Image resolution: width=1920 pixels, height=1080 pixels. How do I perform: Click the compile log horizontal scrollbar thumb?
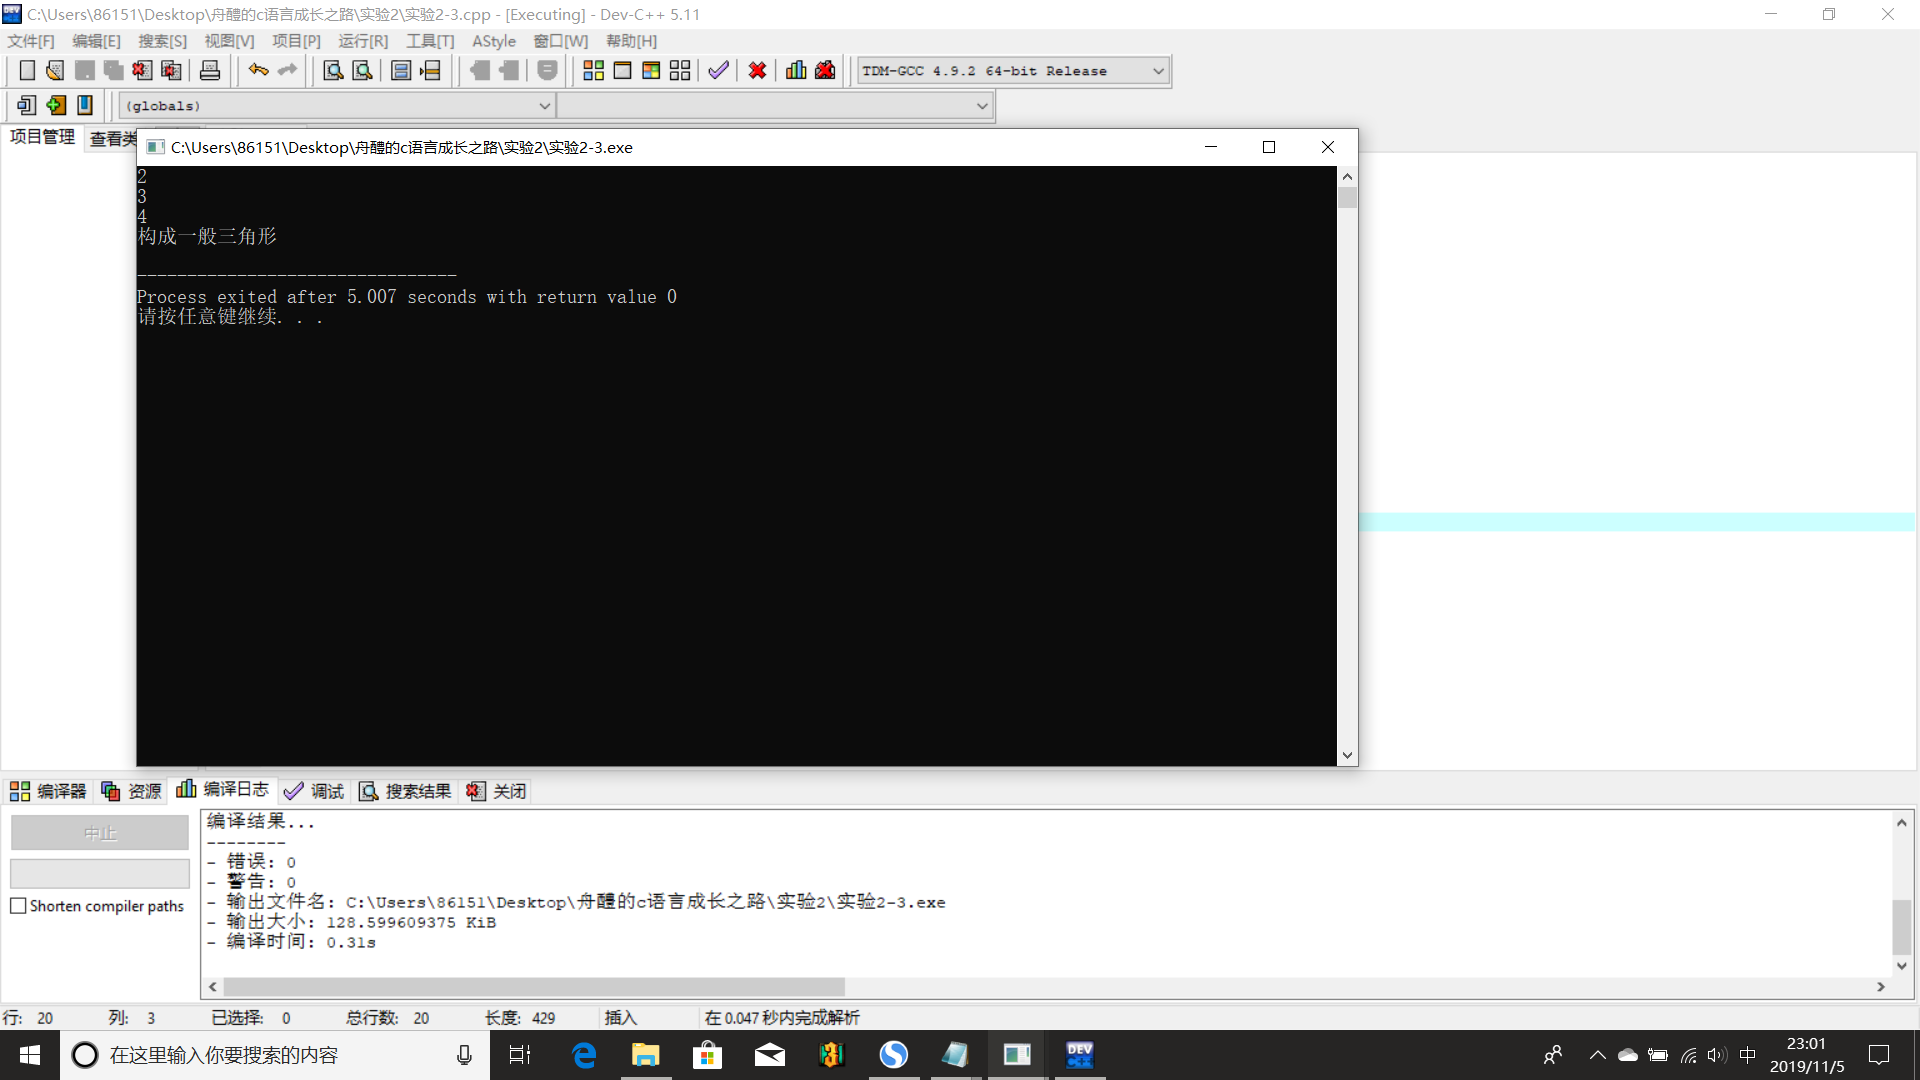tap(534, 987)
